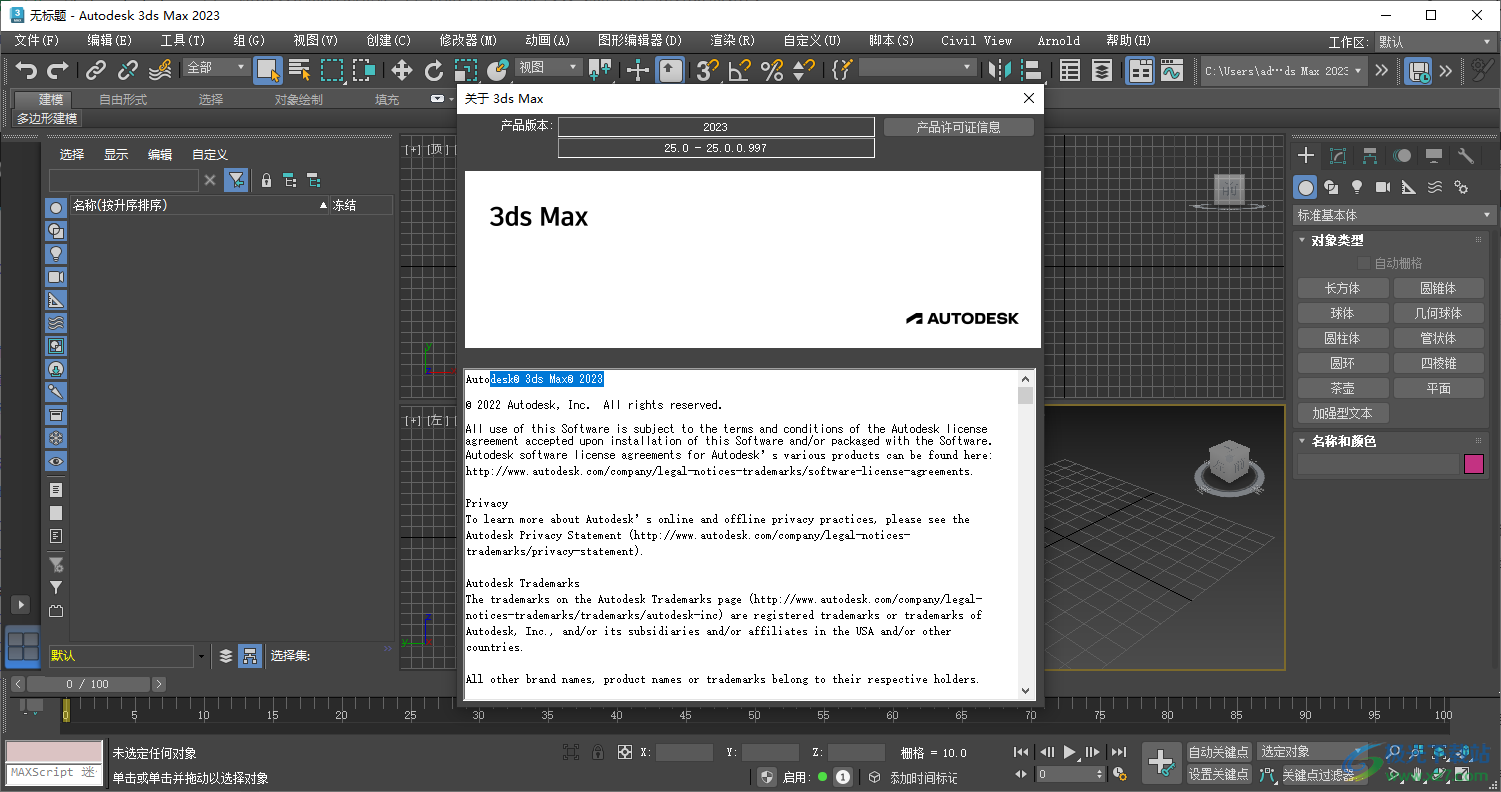Open the Select by Name list
The width and height of the screenshot is (1501, 792).
(x=299, y=70)
